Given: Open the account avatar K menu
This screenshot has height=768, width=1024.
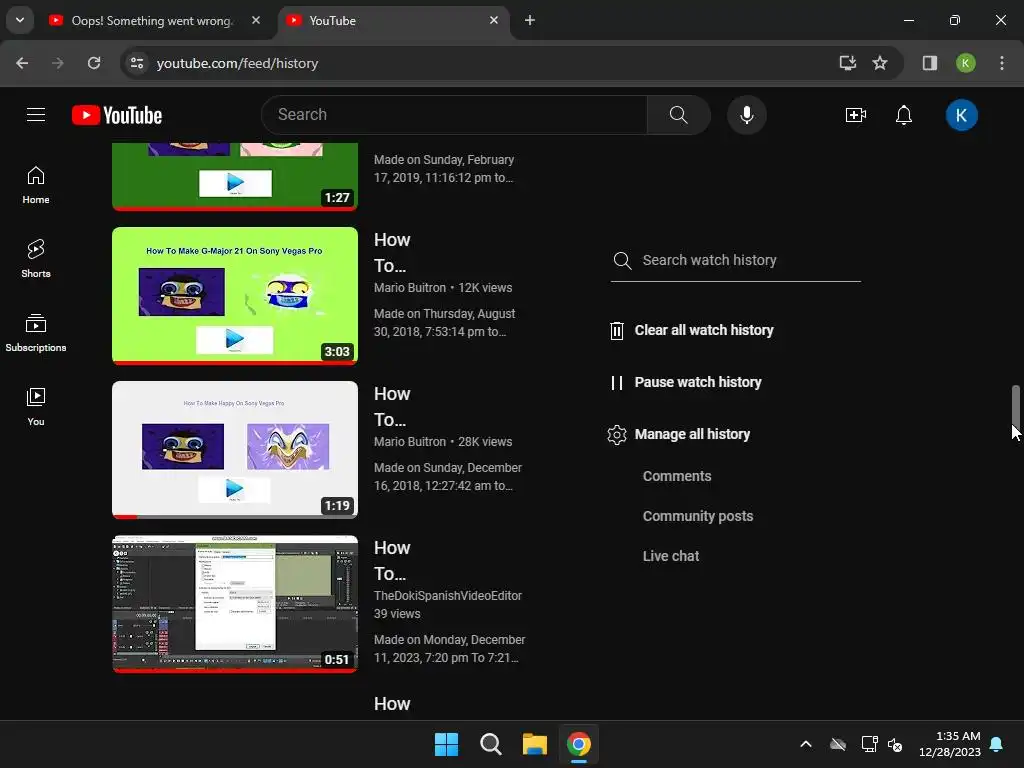Looking at the screenshot, I should click(961, 115).
